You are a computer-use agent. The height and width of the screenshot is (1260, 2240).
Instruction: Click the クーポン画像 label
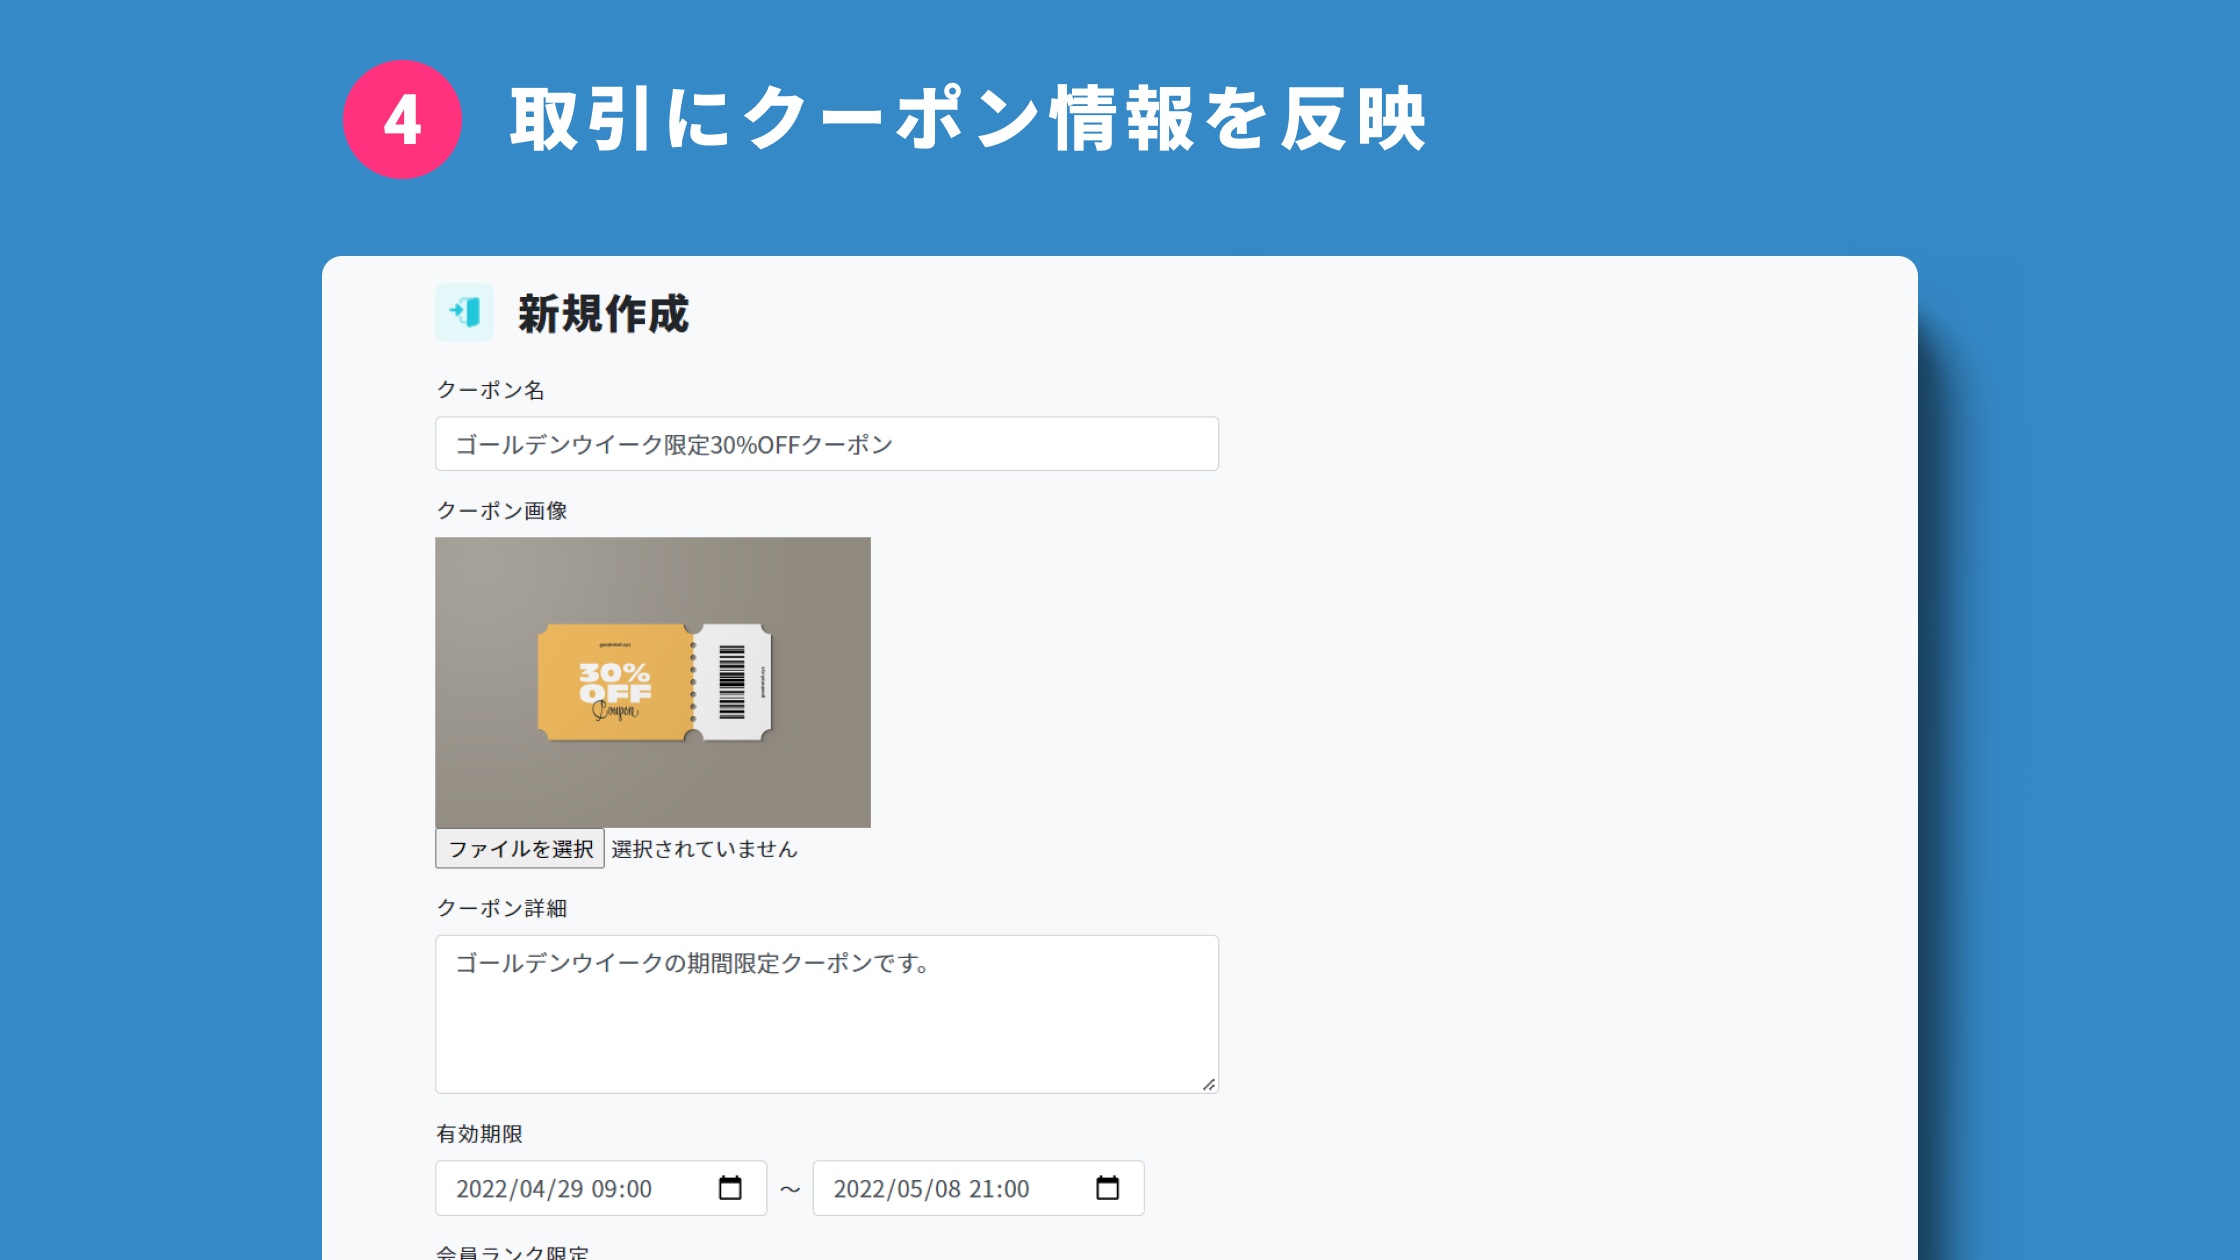click(501, 511)
